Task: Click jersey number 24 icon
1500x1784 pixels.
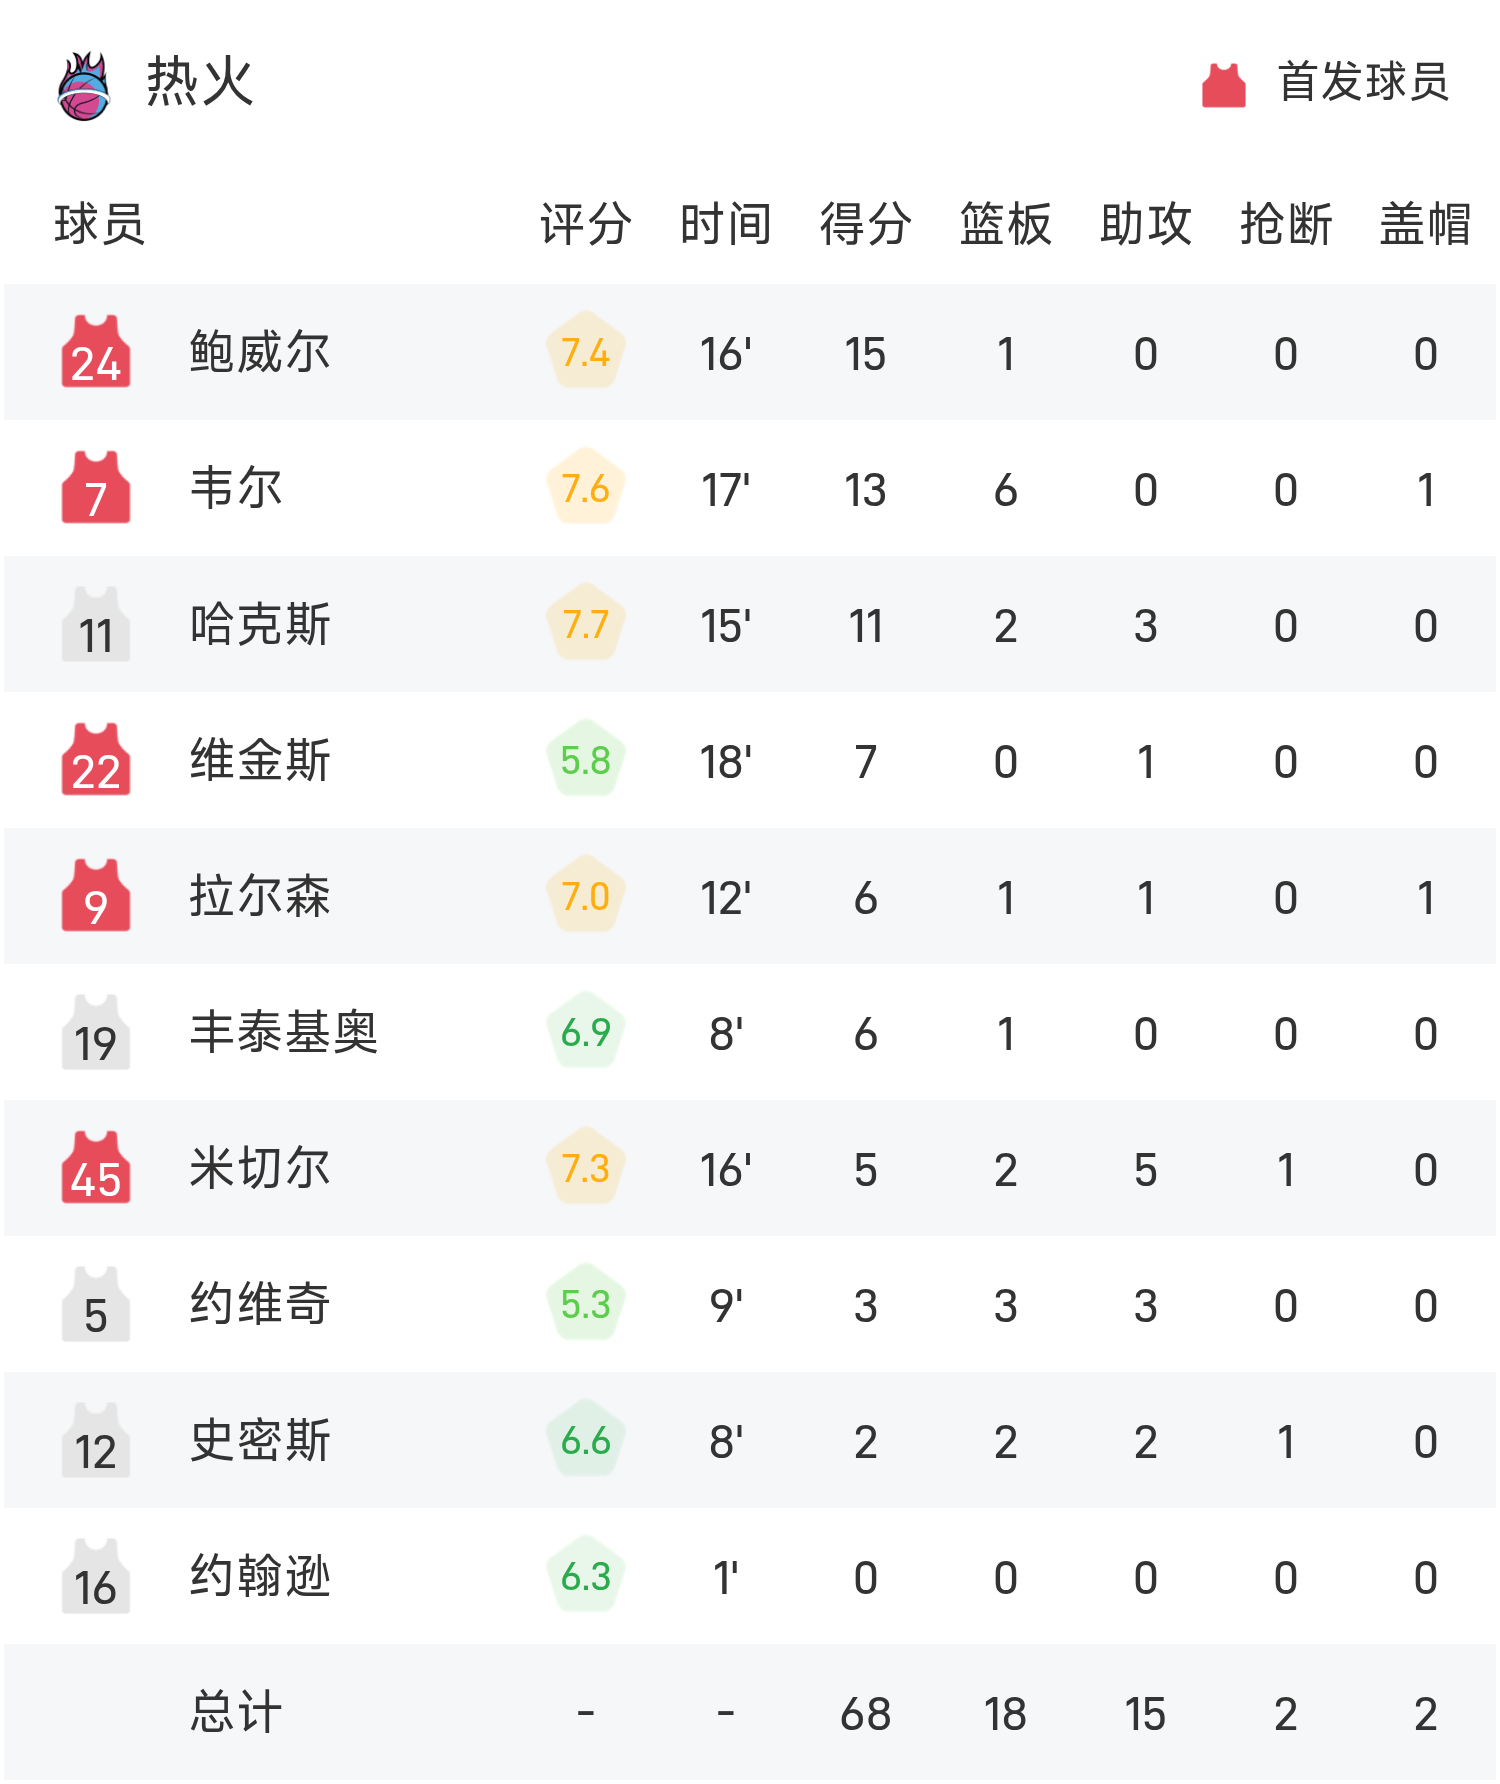Action: click(x=96, y=353)
